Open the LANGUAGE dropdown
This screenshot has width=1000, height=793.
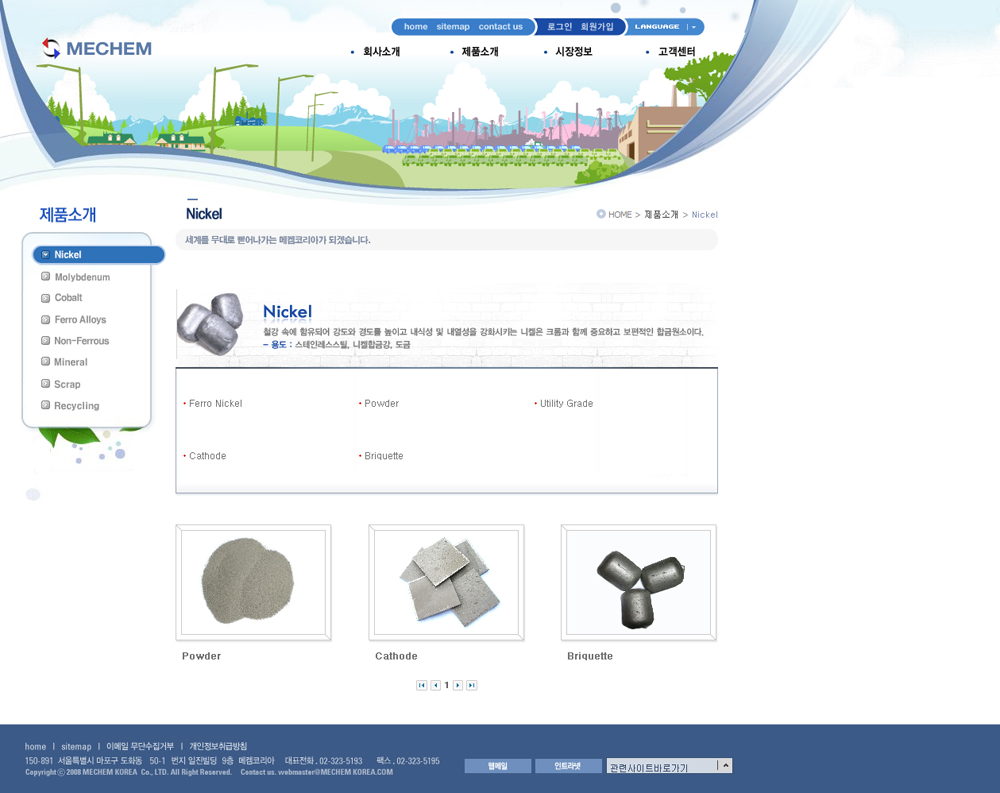point(666,27)
